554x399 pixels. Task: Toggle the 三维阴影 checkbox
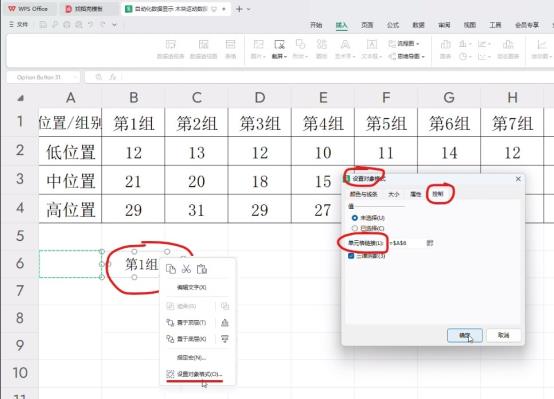[x=351, y=256]
